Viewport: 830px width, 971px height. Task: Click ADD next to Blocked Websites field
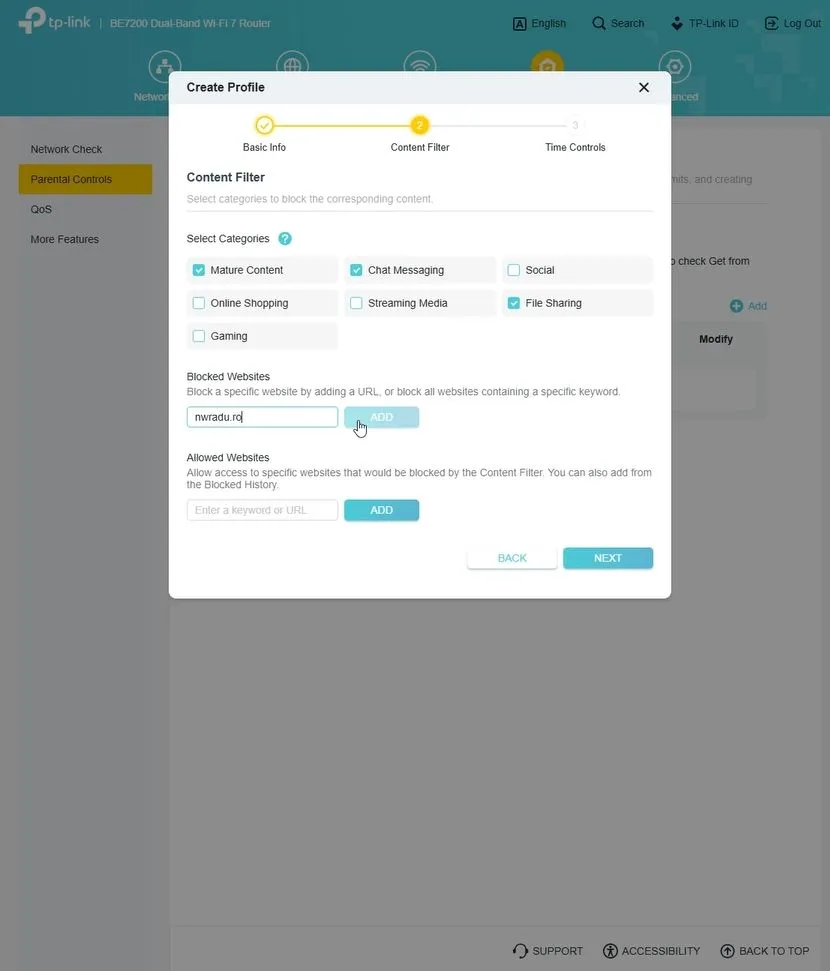click(381, 417)
